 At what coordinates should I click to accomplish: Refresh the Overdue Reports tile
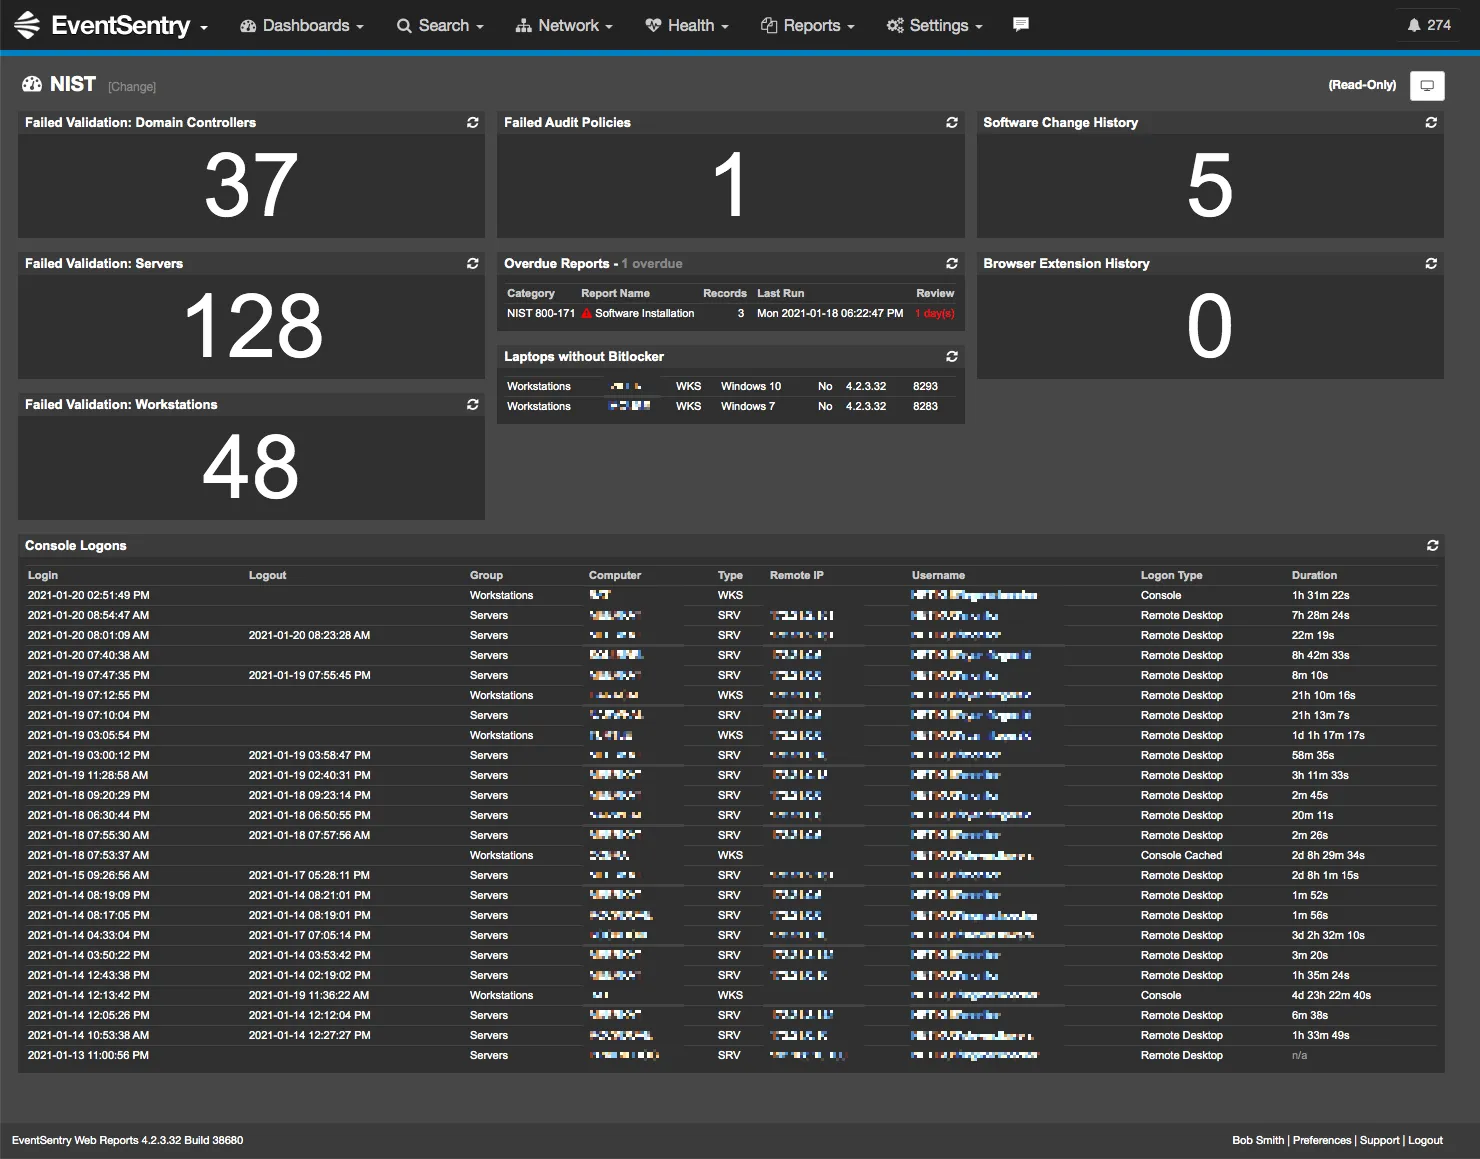pos(952,263)
